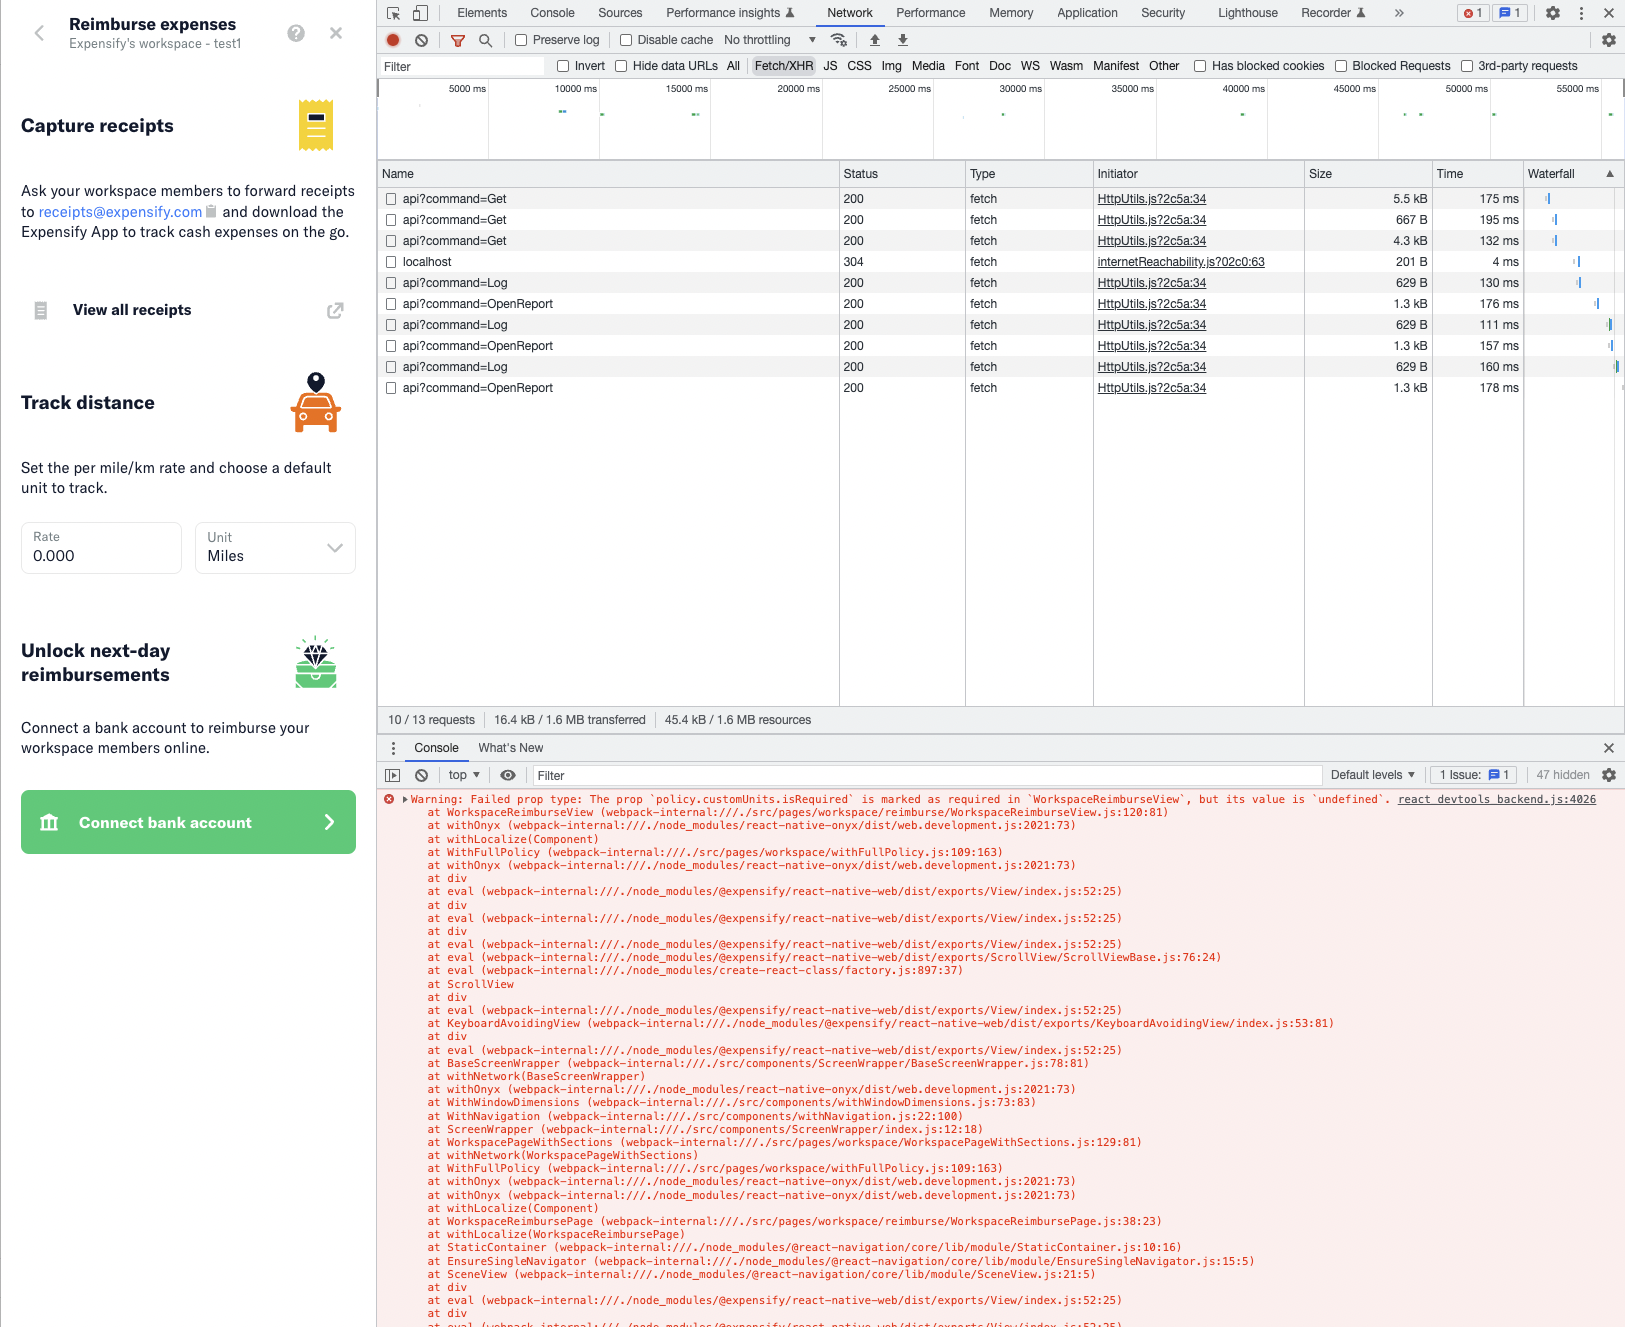Image resolution: width=1625 pixels, height=1327 pixels.
Task: Toggle the network filter funnel icon
Action: (x=458, y=40)
